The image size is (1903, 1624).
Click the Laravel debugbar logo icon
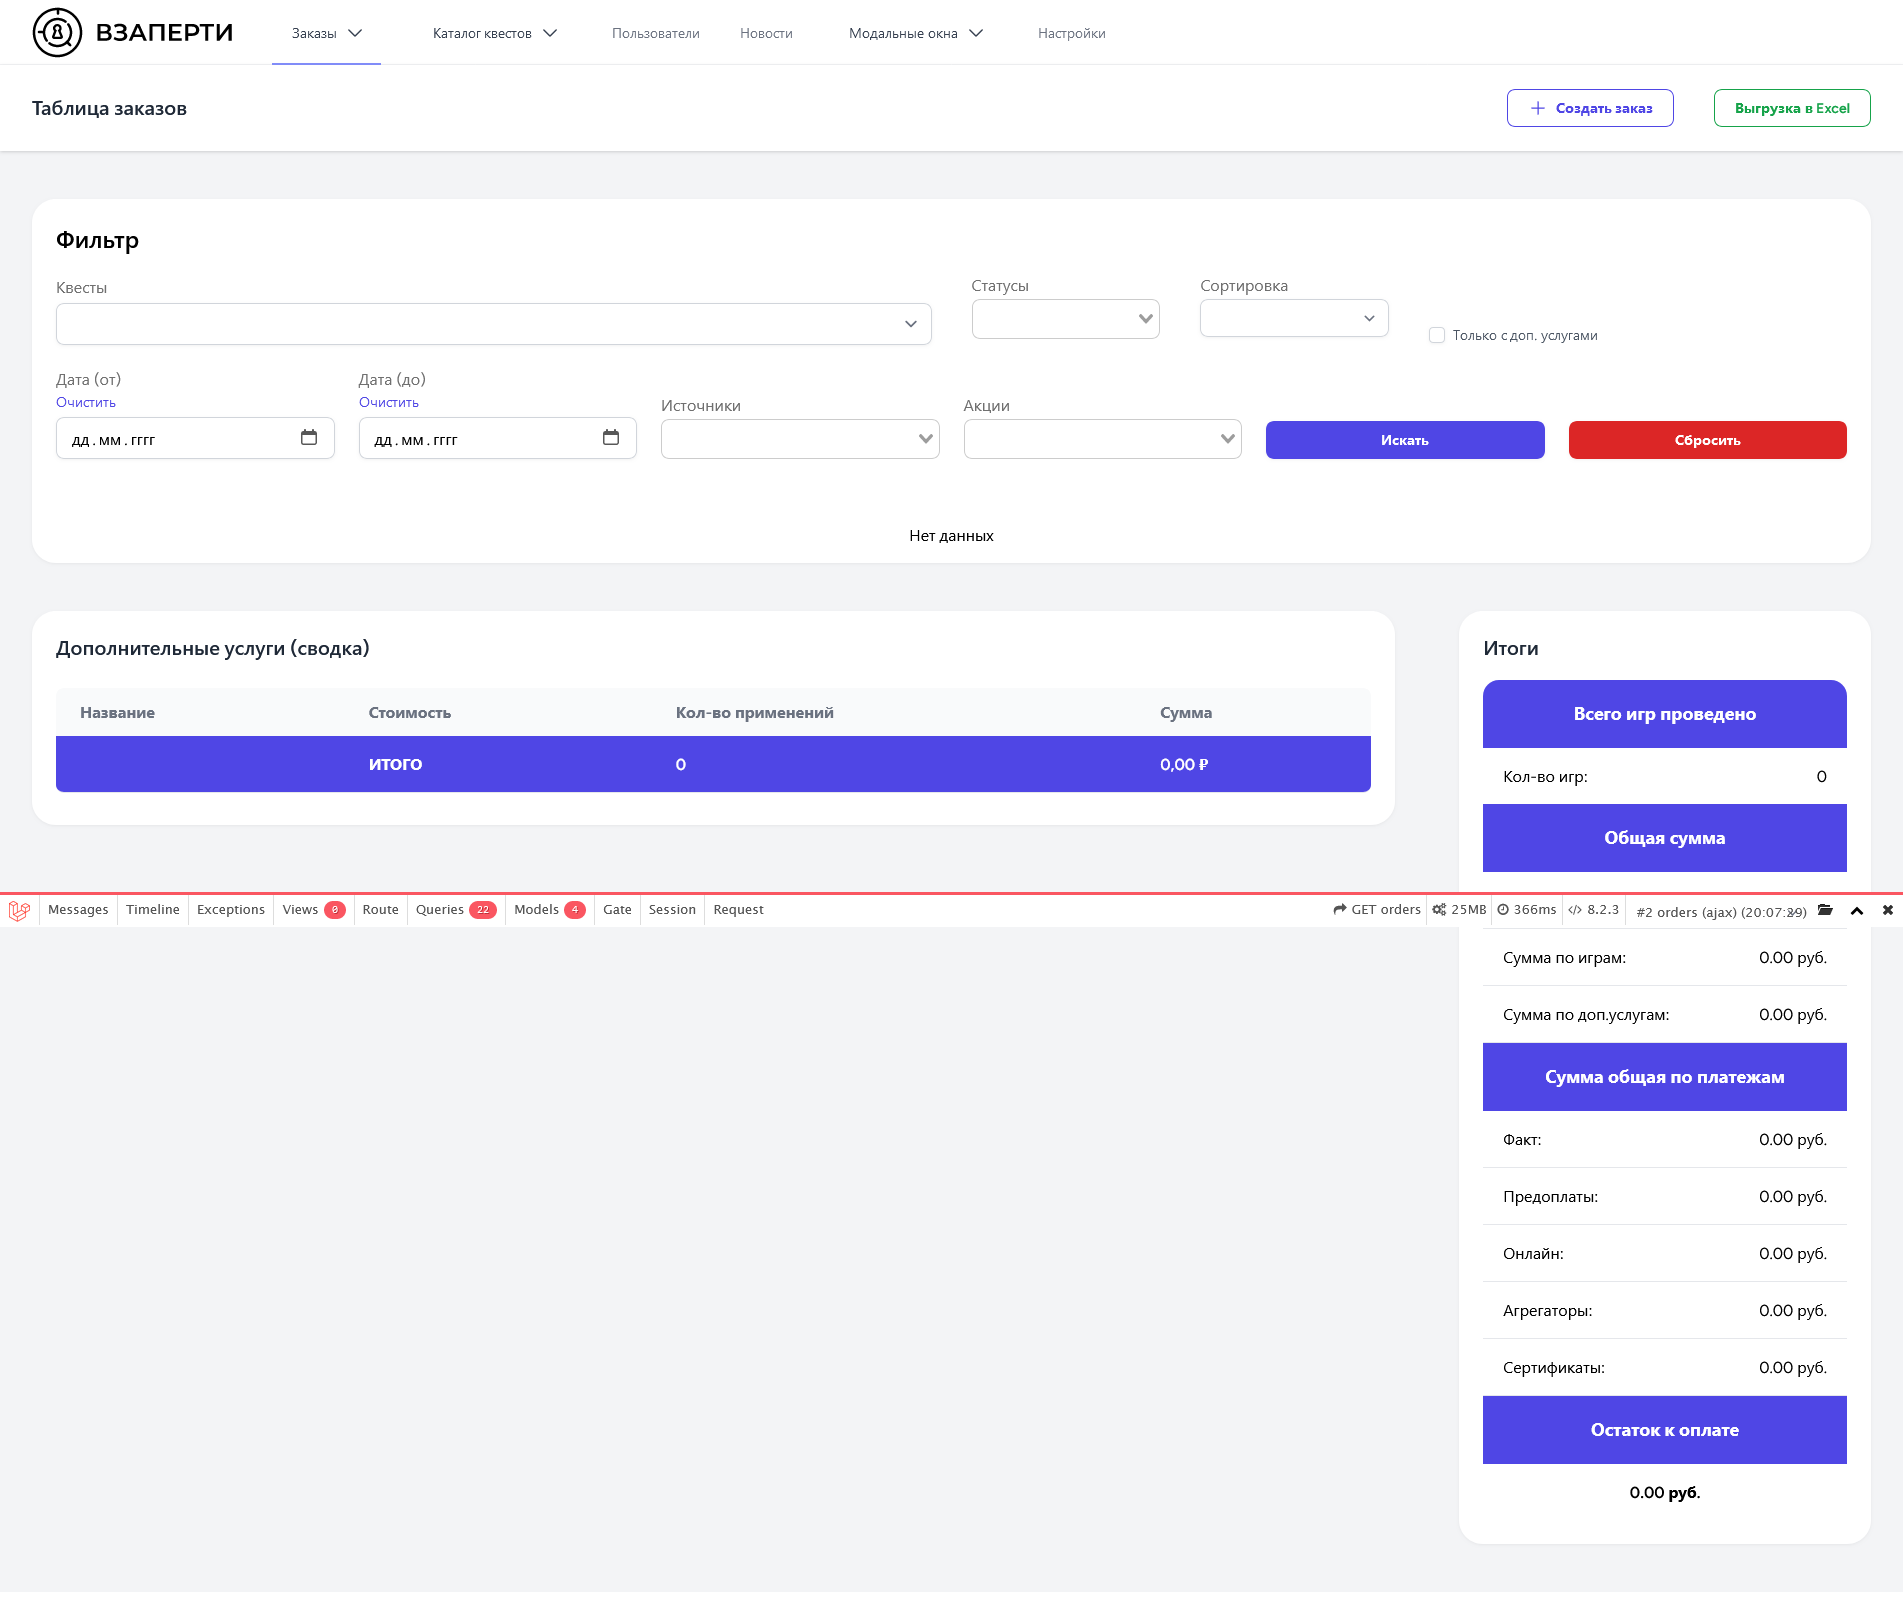(x=19, y=910)
